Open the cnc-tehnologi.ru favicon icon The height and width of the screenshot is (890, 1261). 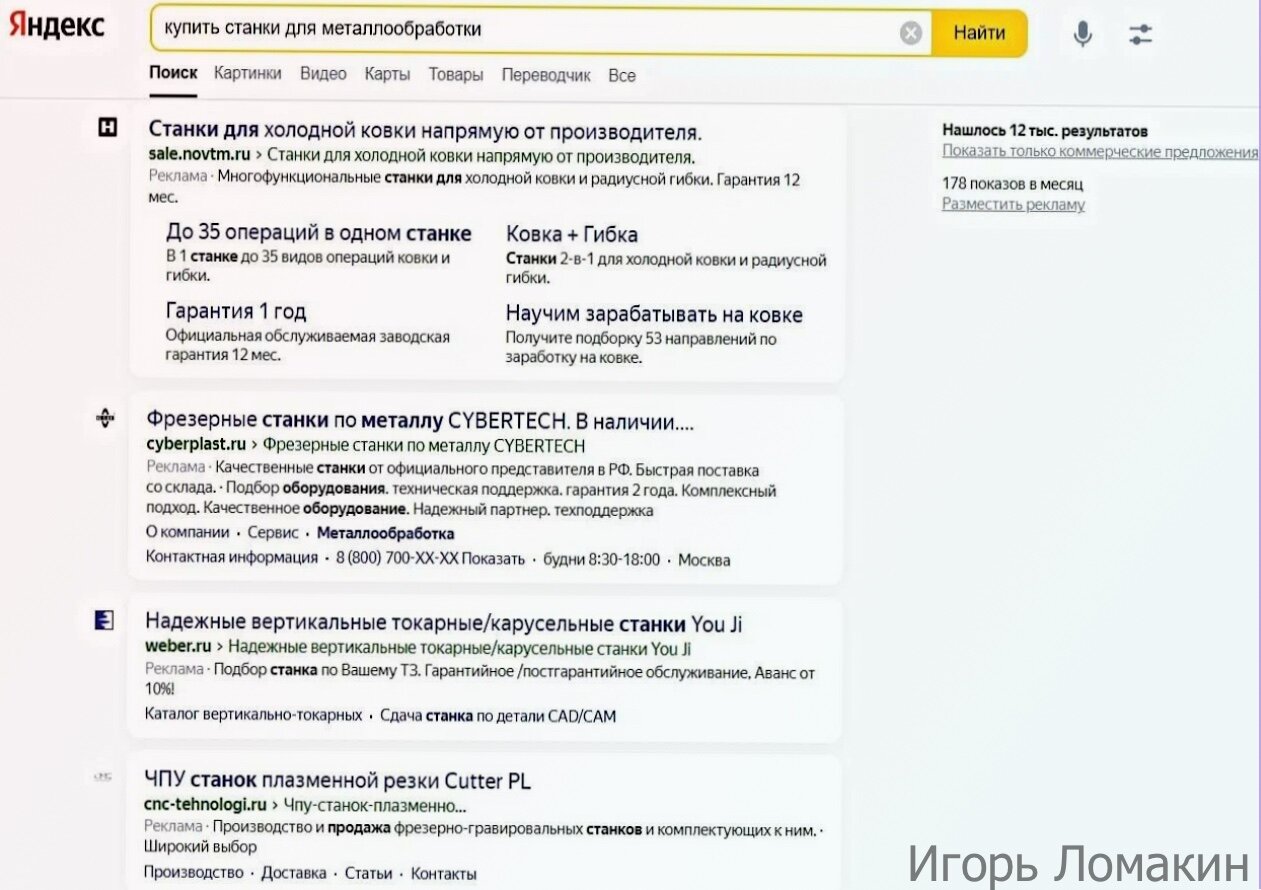103,776
